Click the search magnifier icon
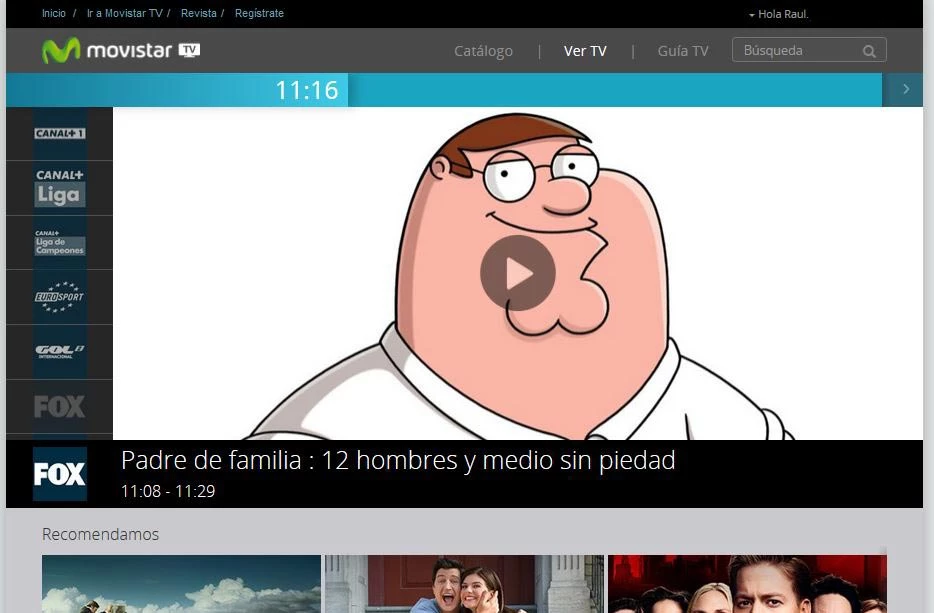934x613 pixels. click(x=868, y=50)
